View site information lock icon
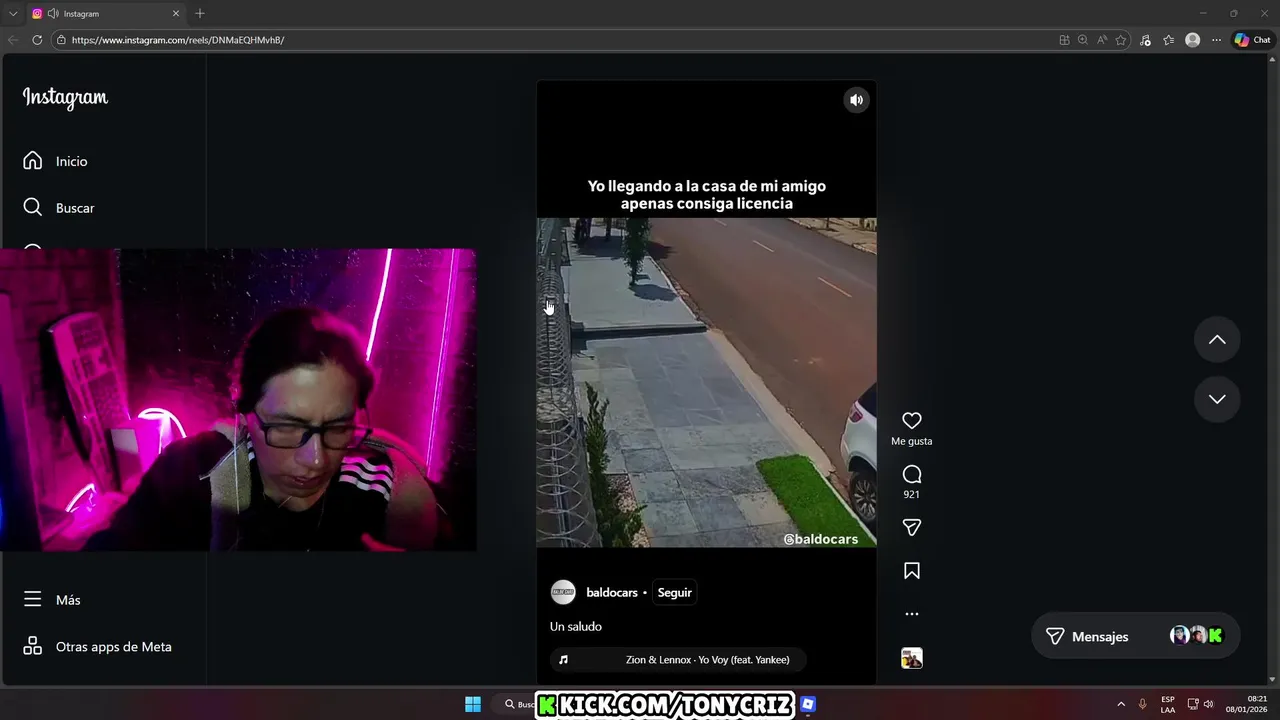This screenshot has width=1280, height=720. click(61, 40)
